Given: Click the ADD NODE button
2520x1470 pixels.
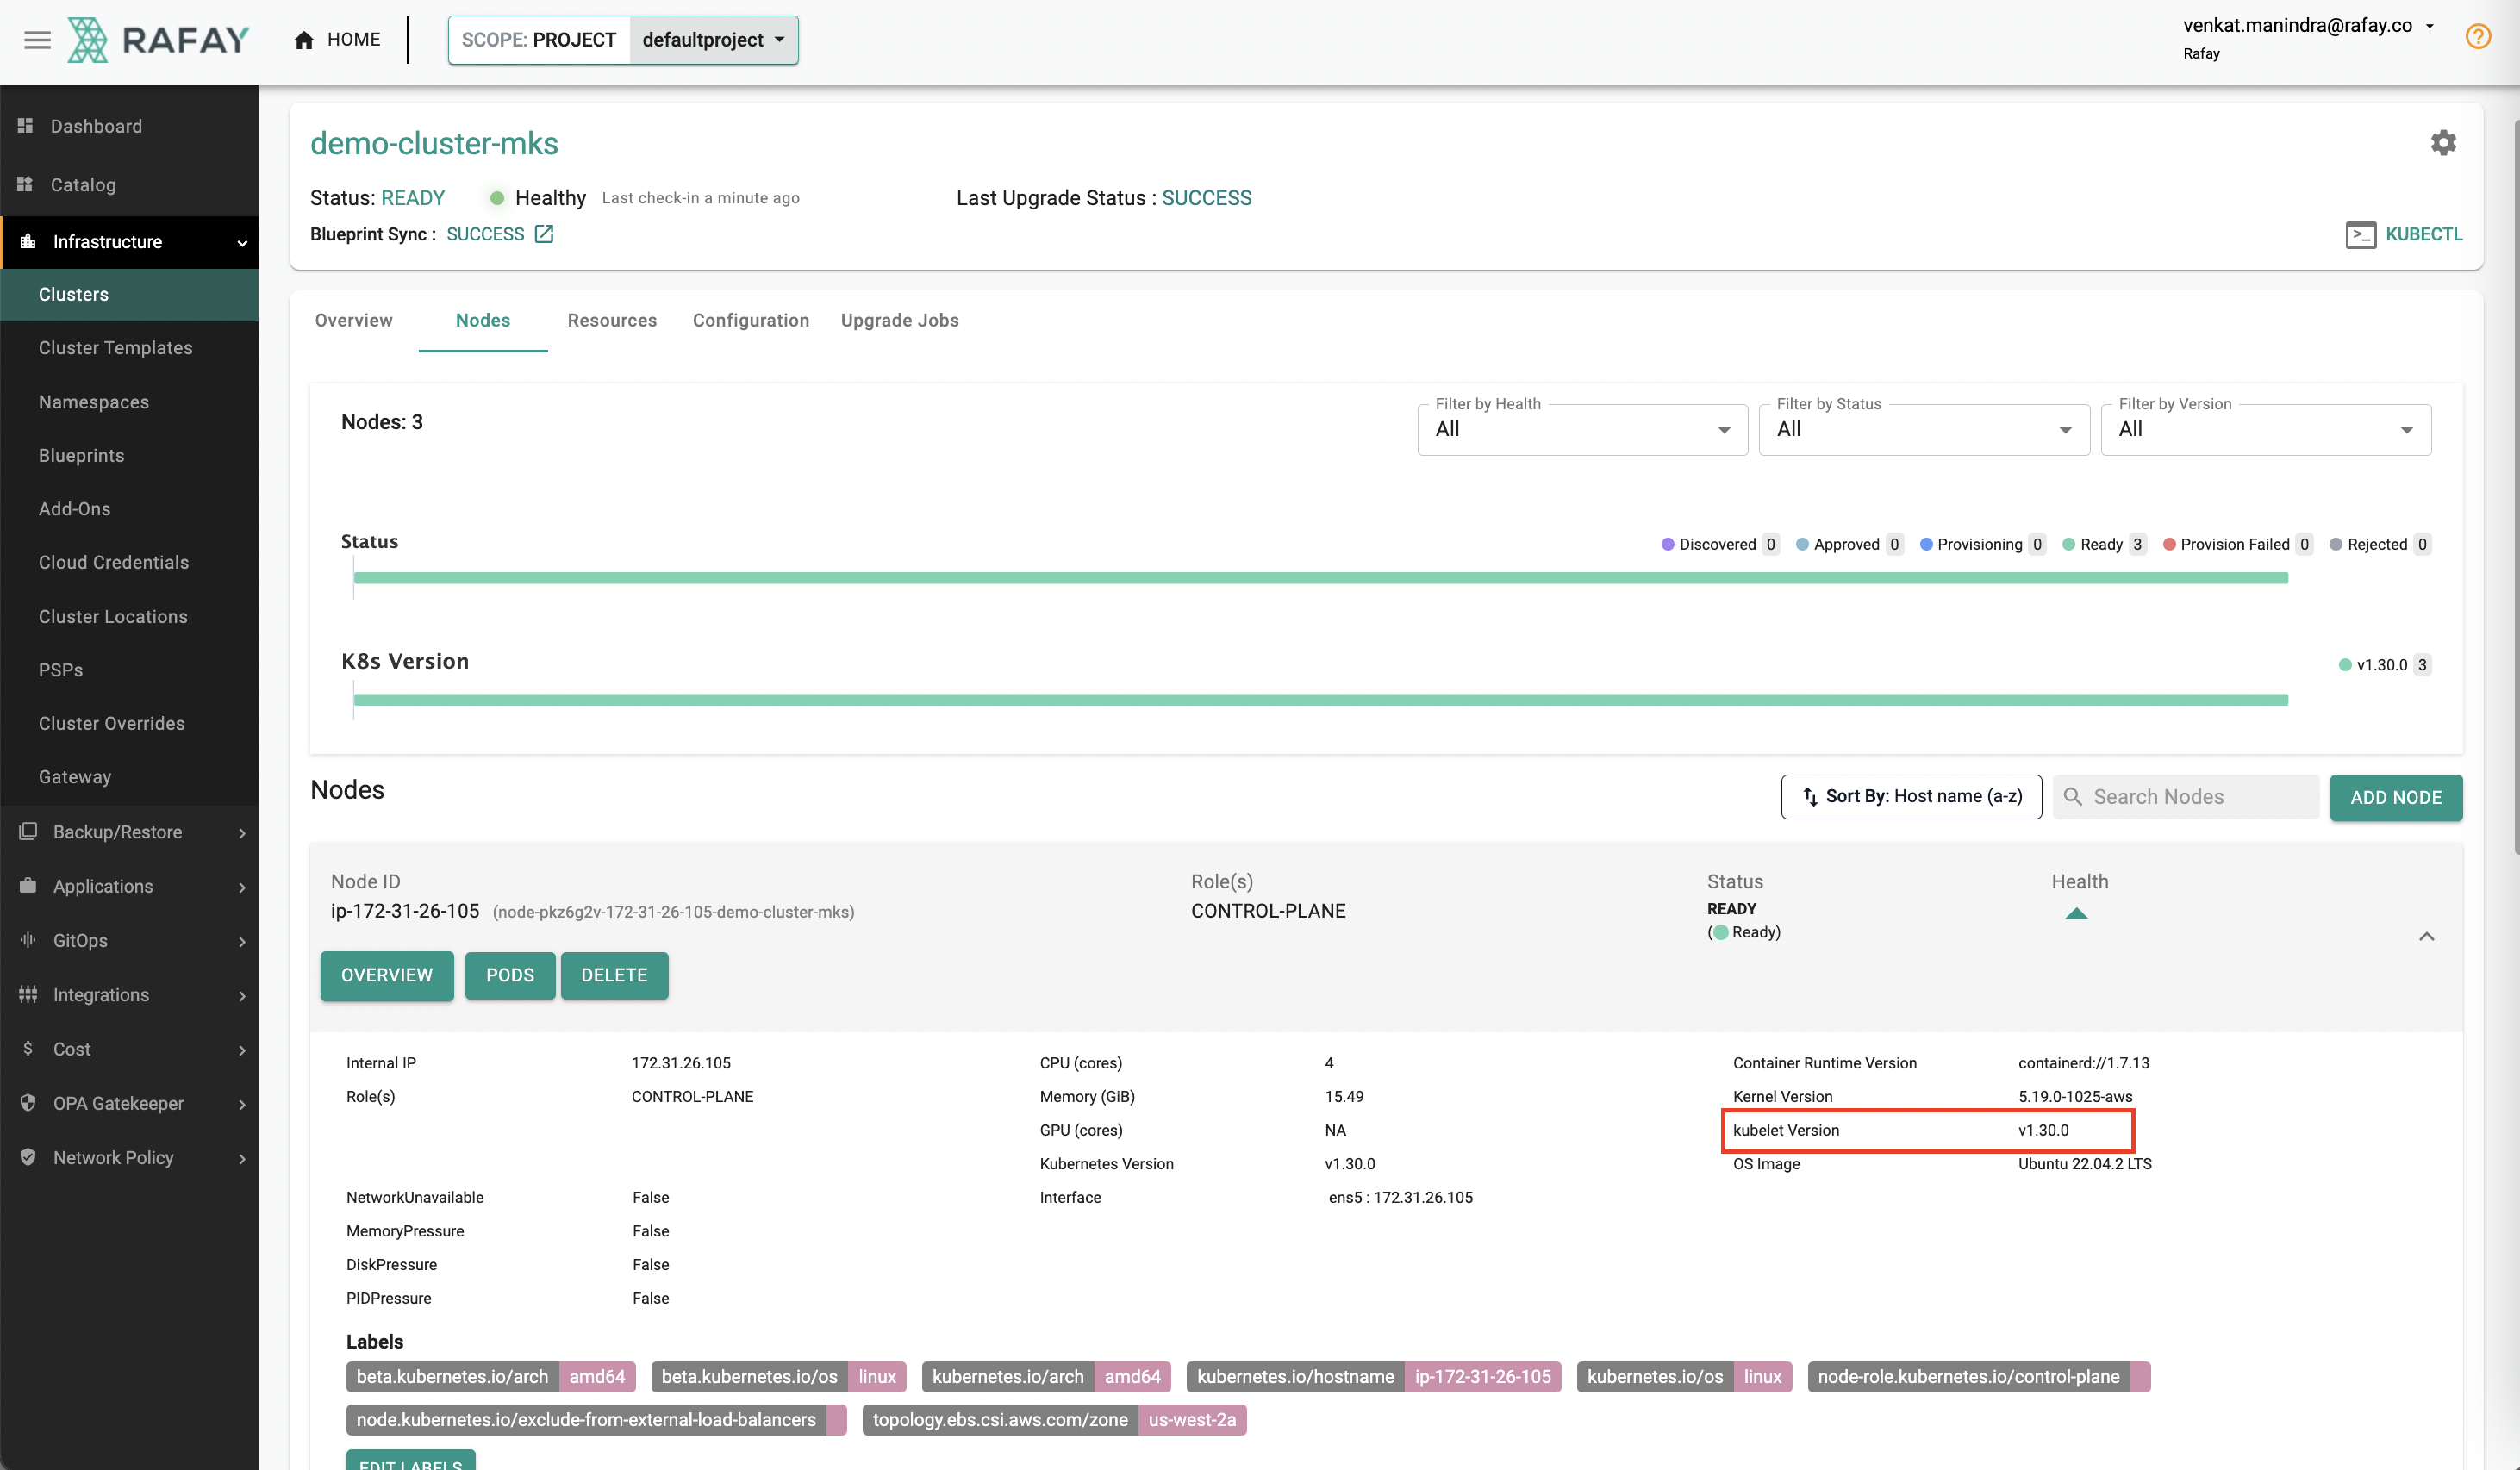Looking at the screenshot, I should [2396, 797].
